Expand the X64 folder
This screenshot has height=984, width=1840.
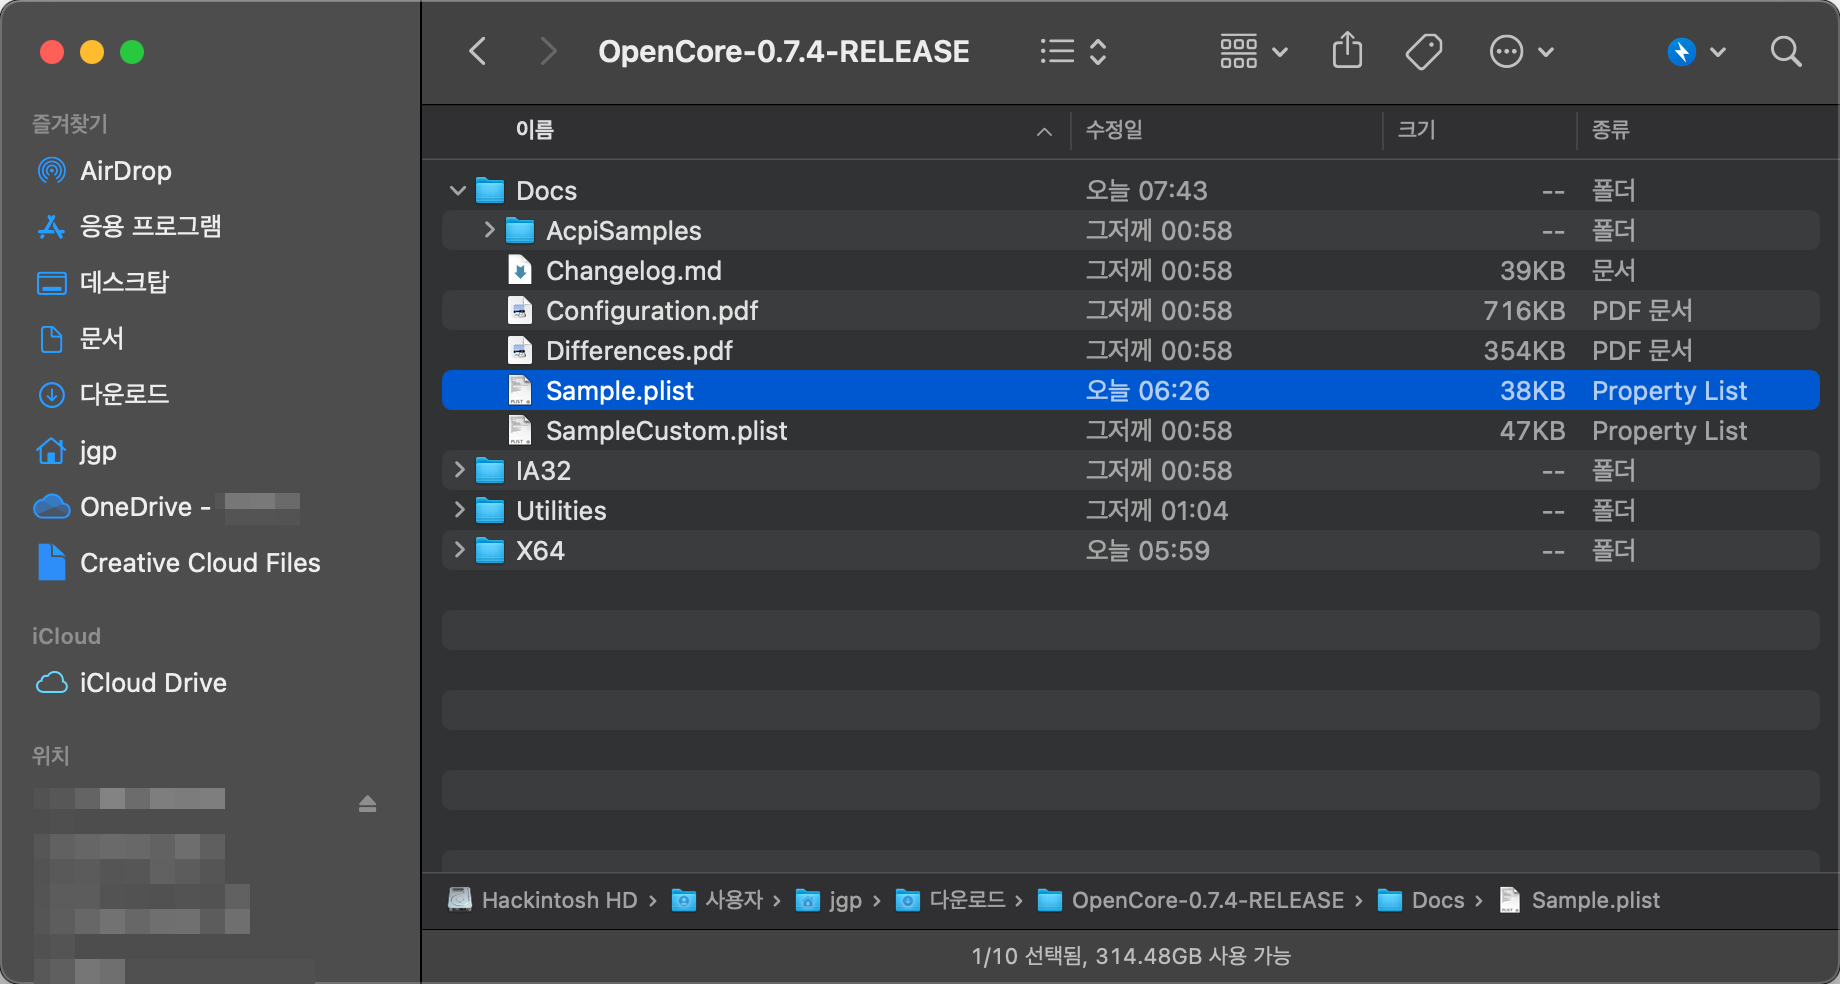459,550
